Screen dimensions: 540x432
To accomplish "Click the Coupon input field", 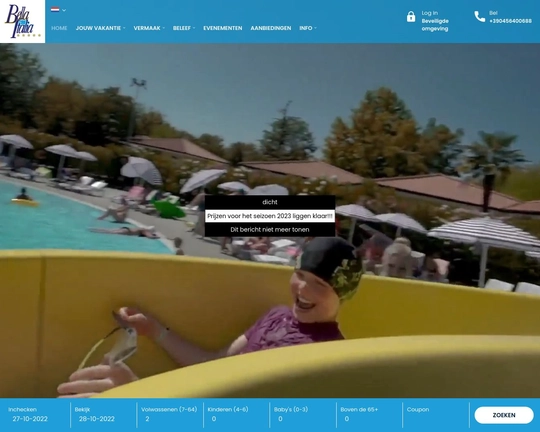I will pyautogui.click(x=435, y=415).
